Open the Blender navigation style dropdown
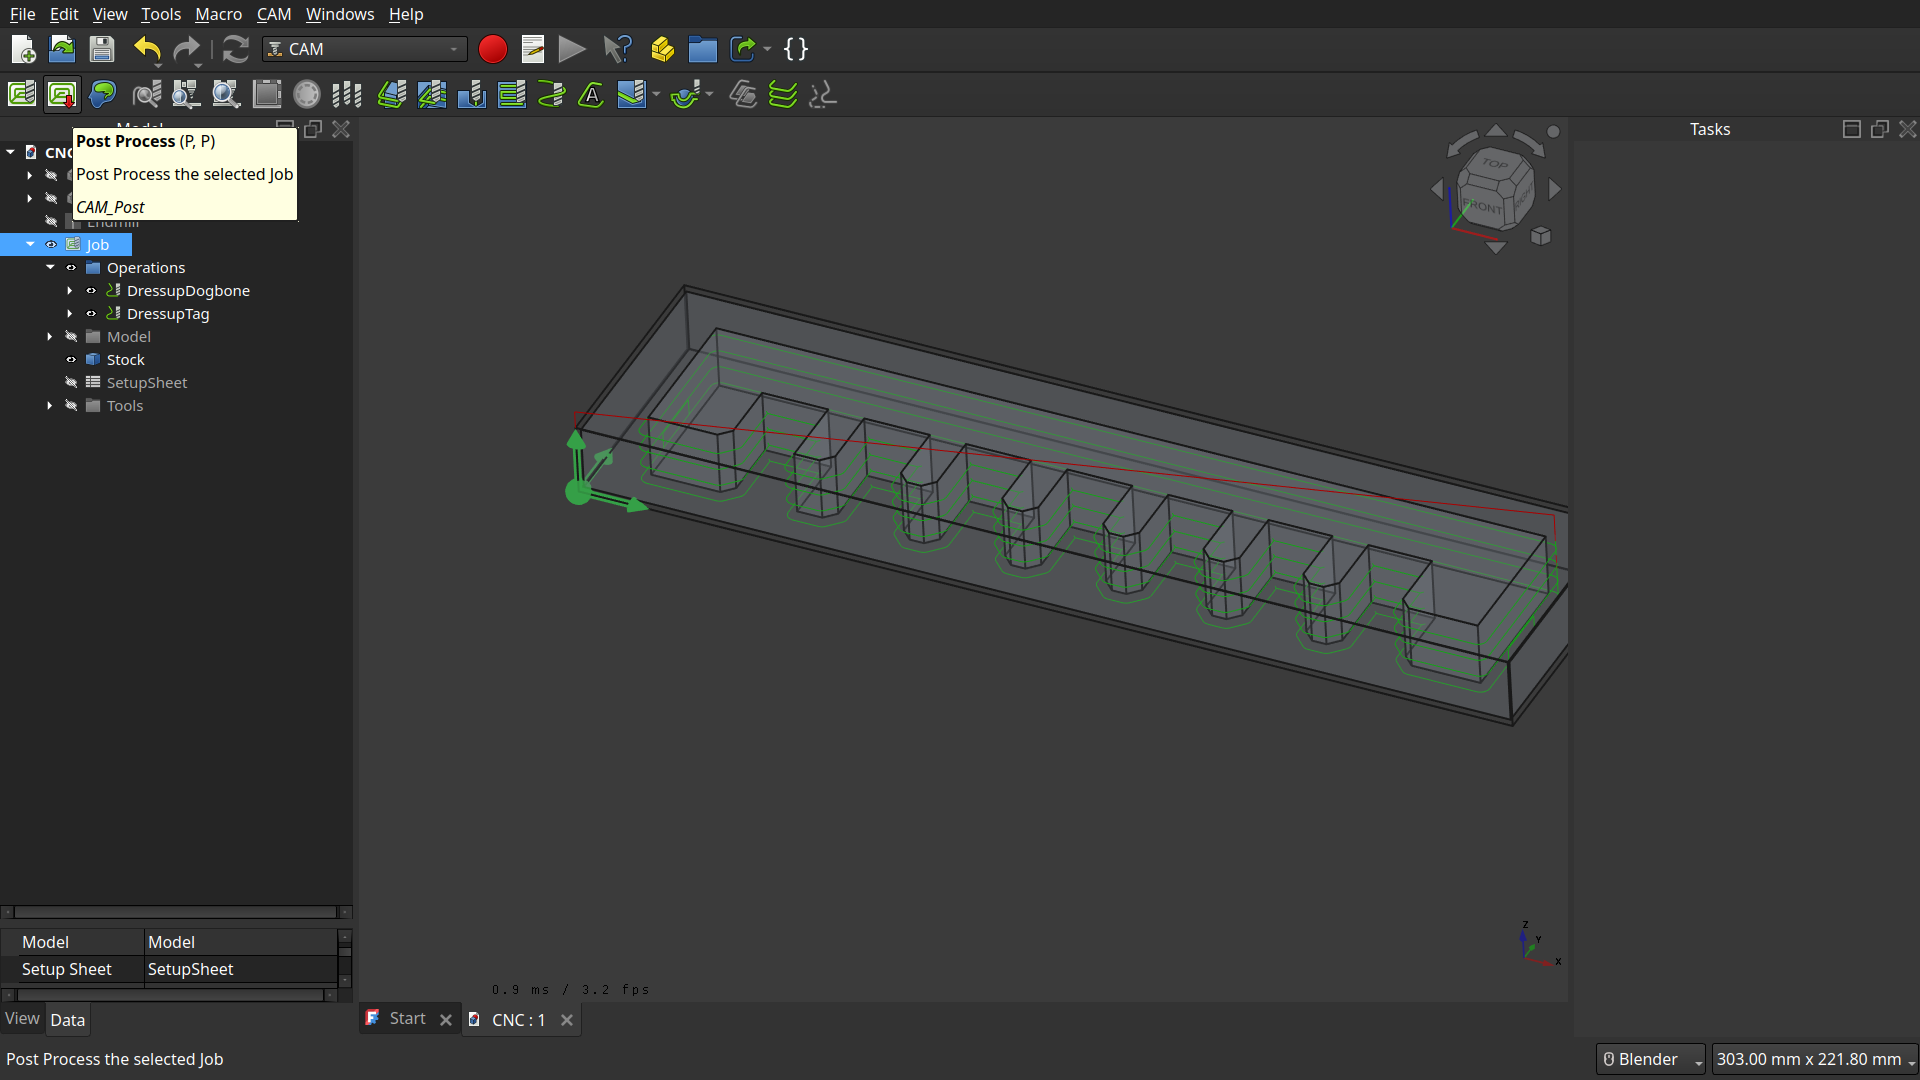The image size is (1920, 1080). coord(1651,1059)
